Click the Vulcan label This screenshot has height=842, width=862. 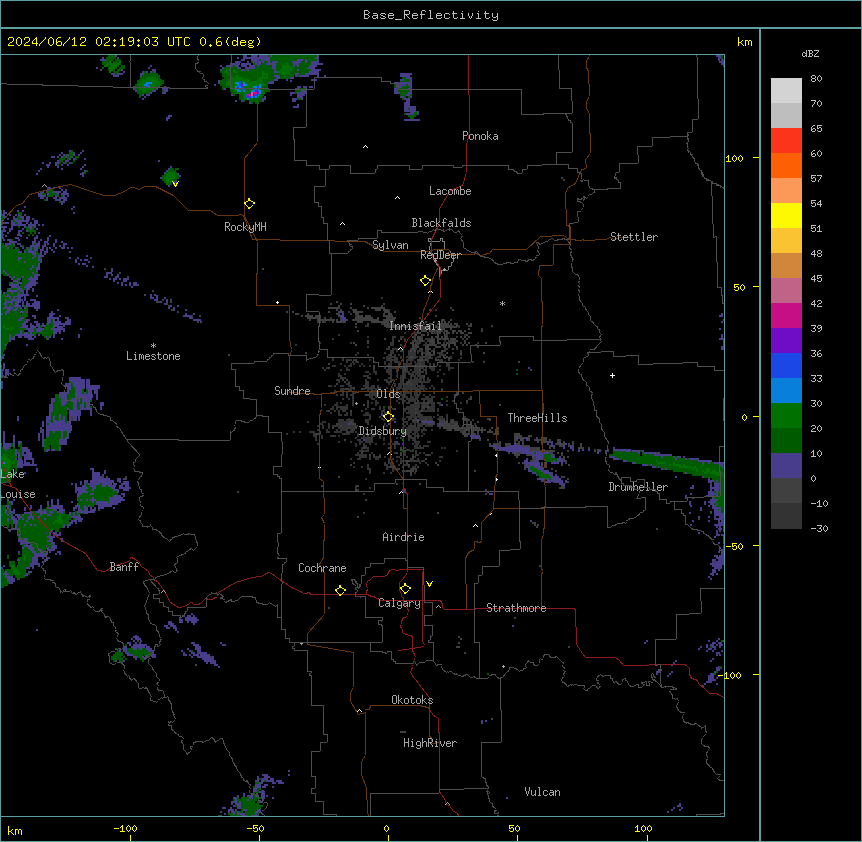(x=543, y=792)
